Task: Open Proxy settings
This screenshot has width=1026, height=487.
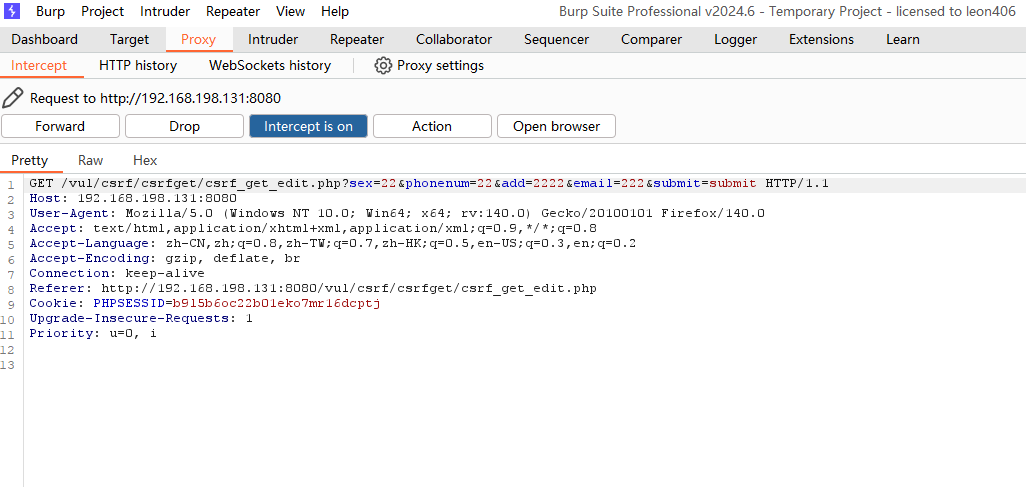Action: (429, 65)
